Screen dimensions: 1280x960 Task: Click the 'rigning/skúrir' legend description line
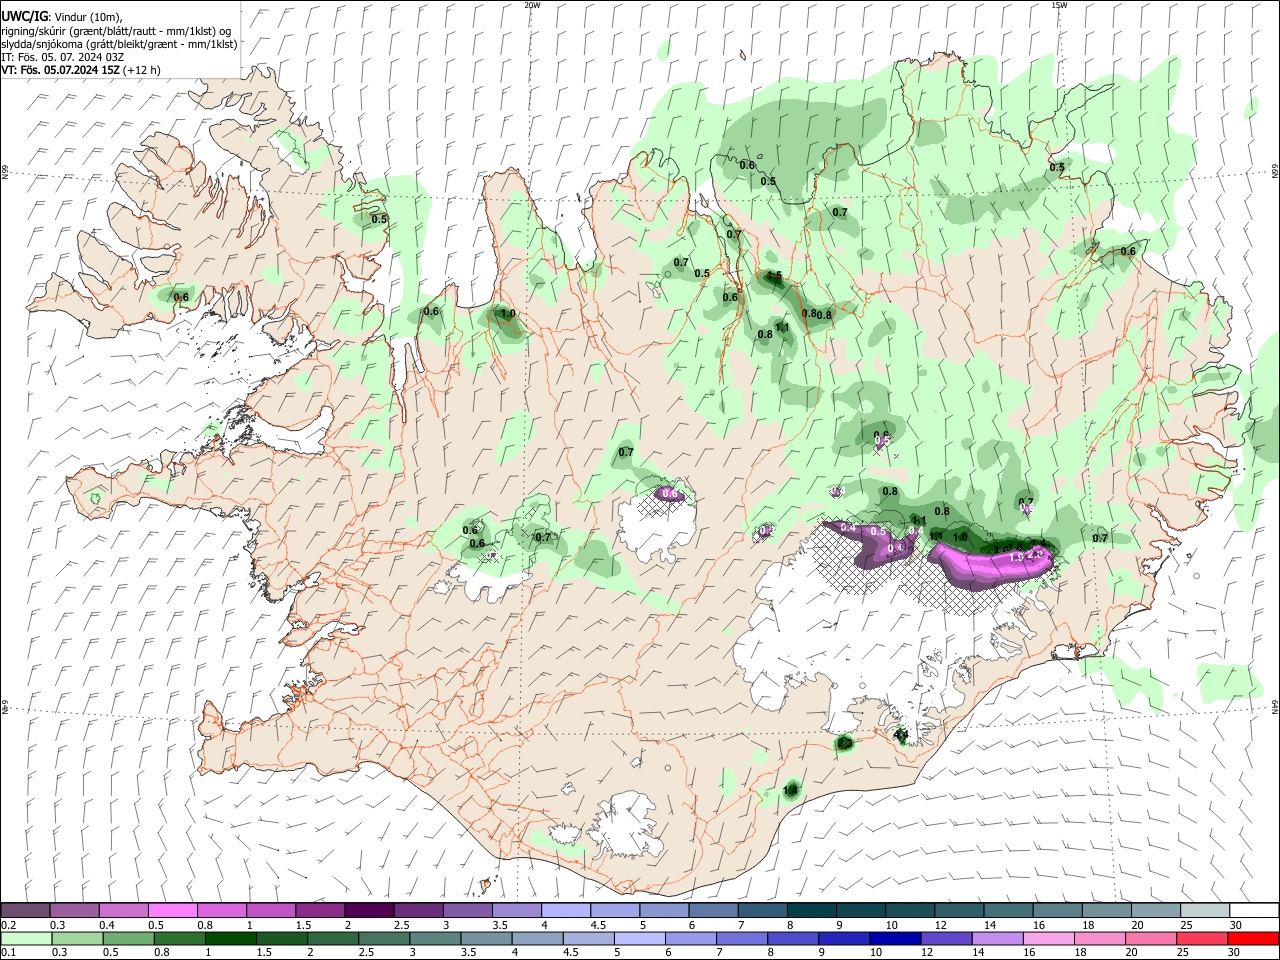click(x=116, y=31)
